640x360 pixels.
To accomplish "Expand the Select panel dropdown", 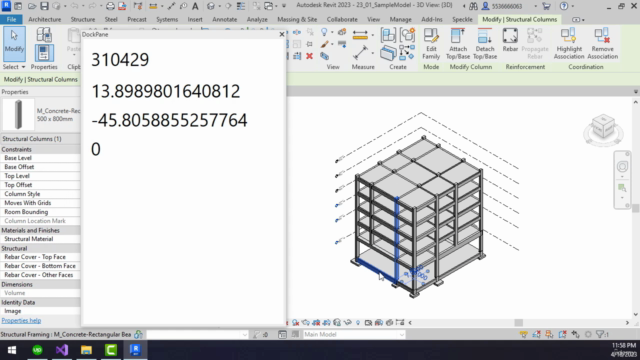I will (14, 67).
